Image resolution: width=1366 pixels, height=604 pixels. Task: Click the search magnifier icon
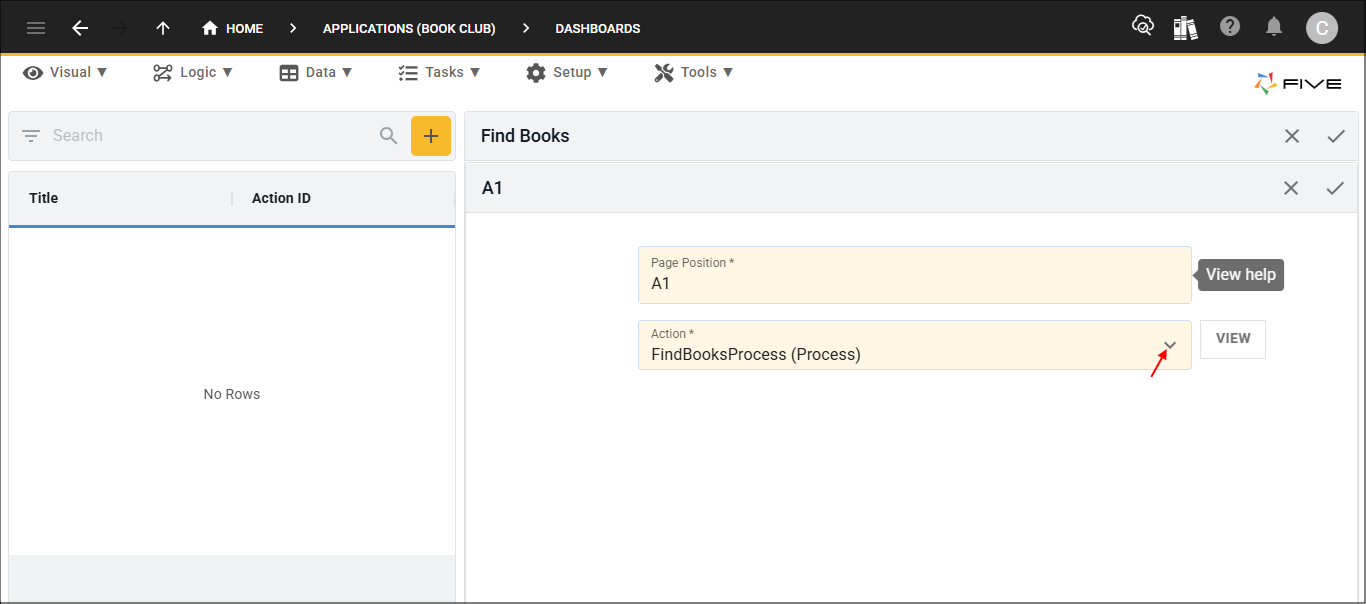coord(389,136)
